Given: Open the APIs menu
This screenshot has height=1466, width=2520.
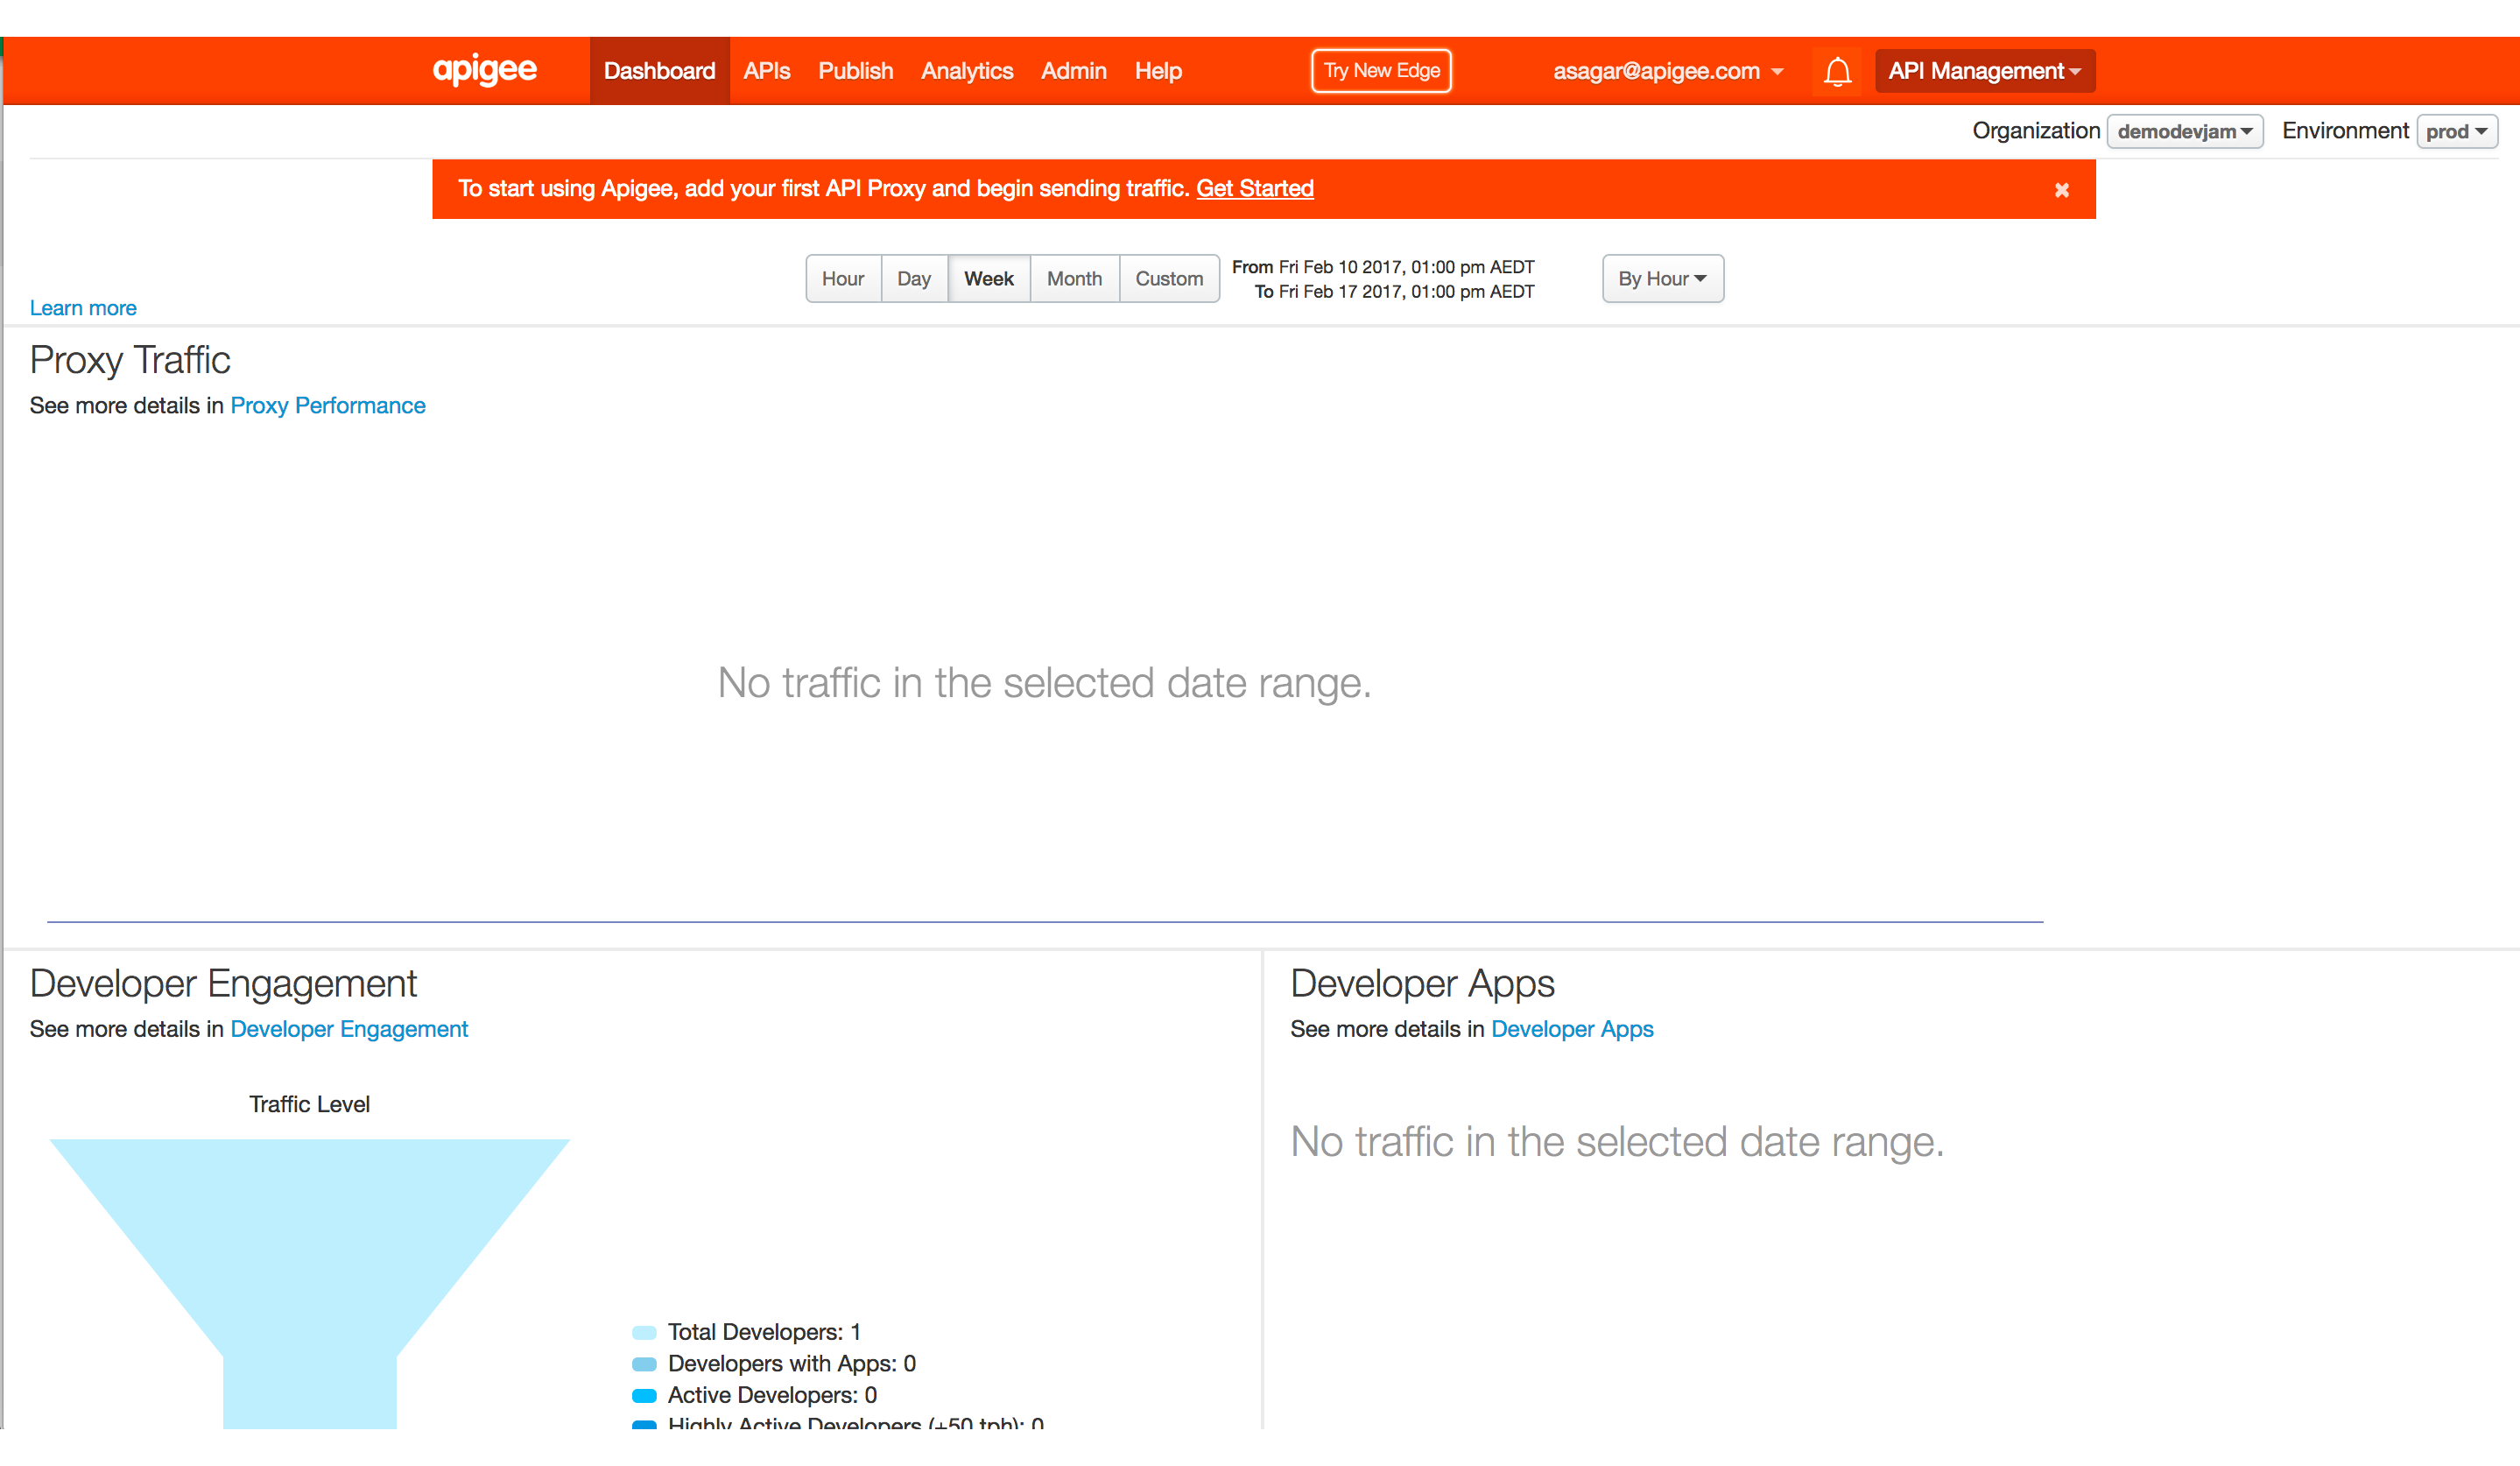Looking at the screenshot, I should pos(766,71).
